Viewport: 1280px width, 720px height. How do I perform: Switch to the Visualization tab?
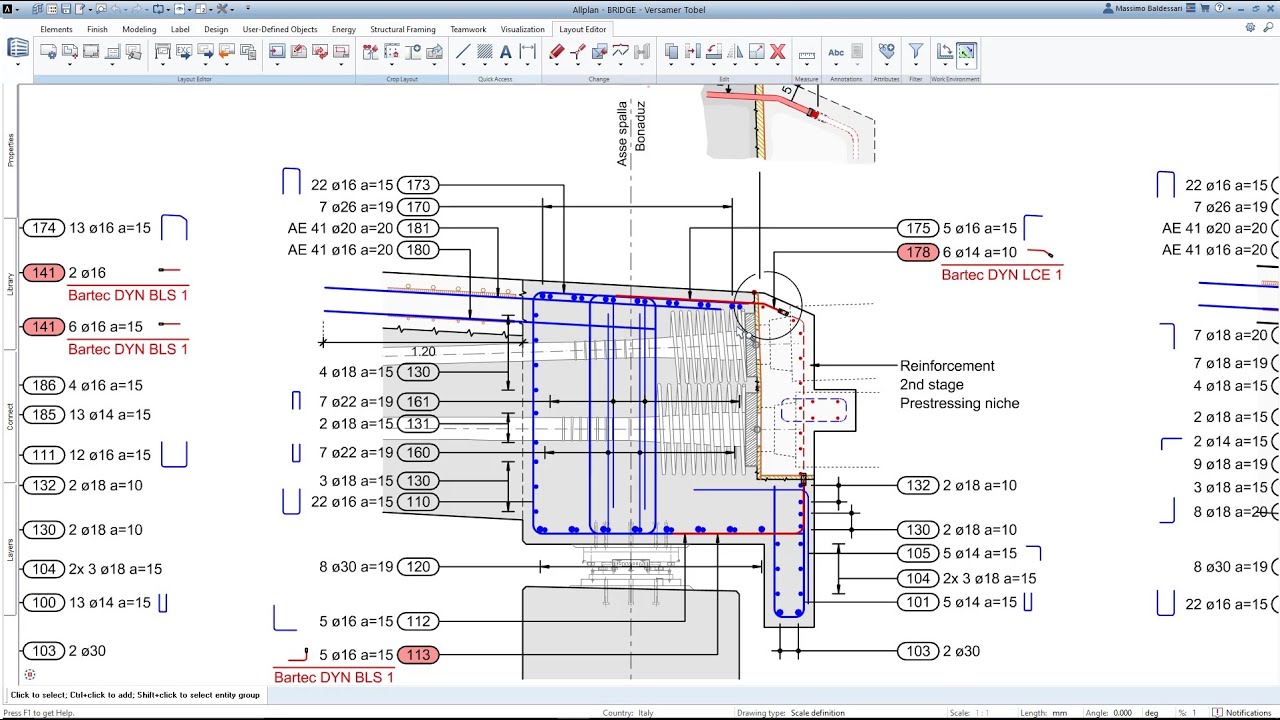(522, 29)
